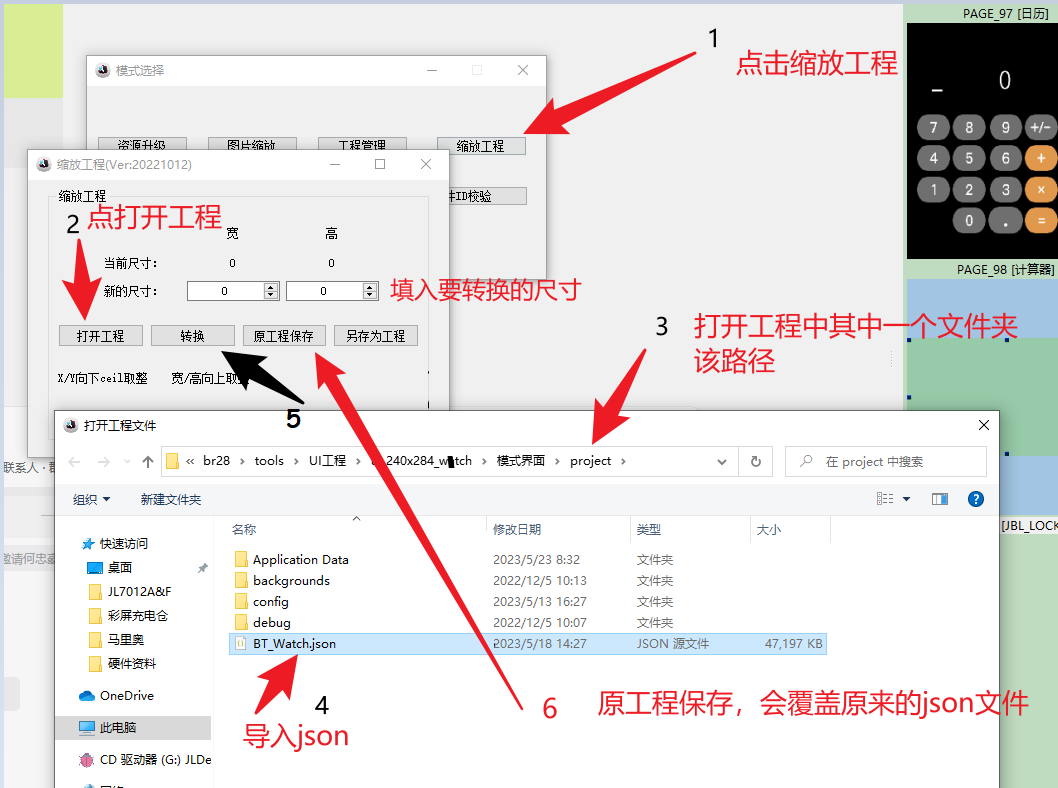Go back using the file dialog's back arrow
Viewport: 1058px width, 788px height.
[x=75, y=461]
